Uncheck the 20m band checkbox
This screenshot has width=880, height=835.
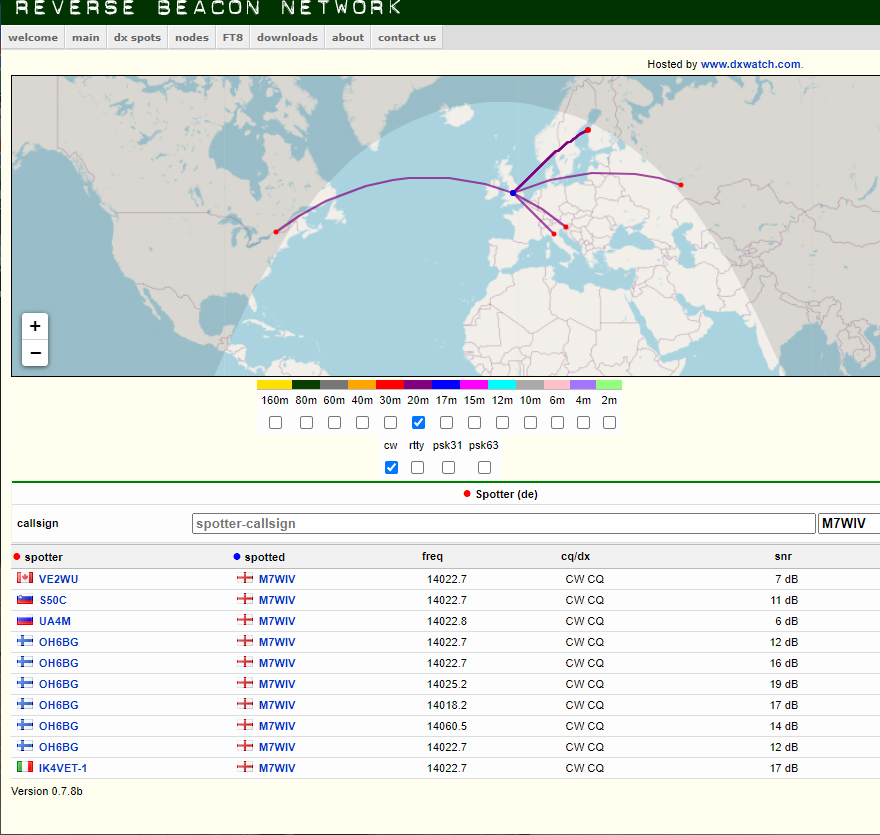[419, 423]
